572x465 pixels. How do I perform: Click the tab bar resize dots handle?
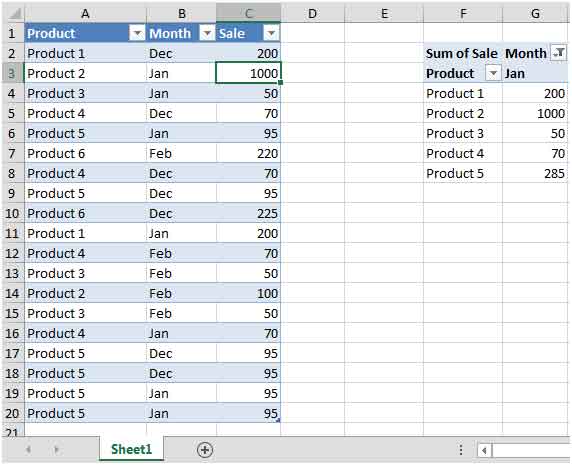(x=461, y=450)
